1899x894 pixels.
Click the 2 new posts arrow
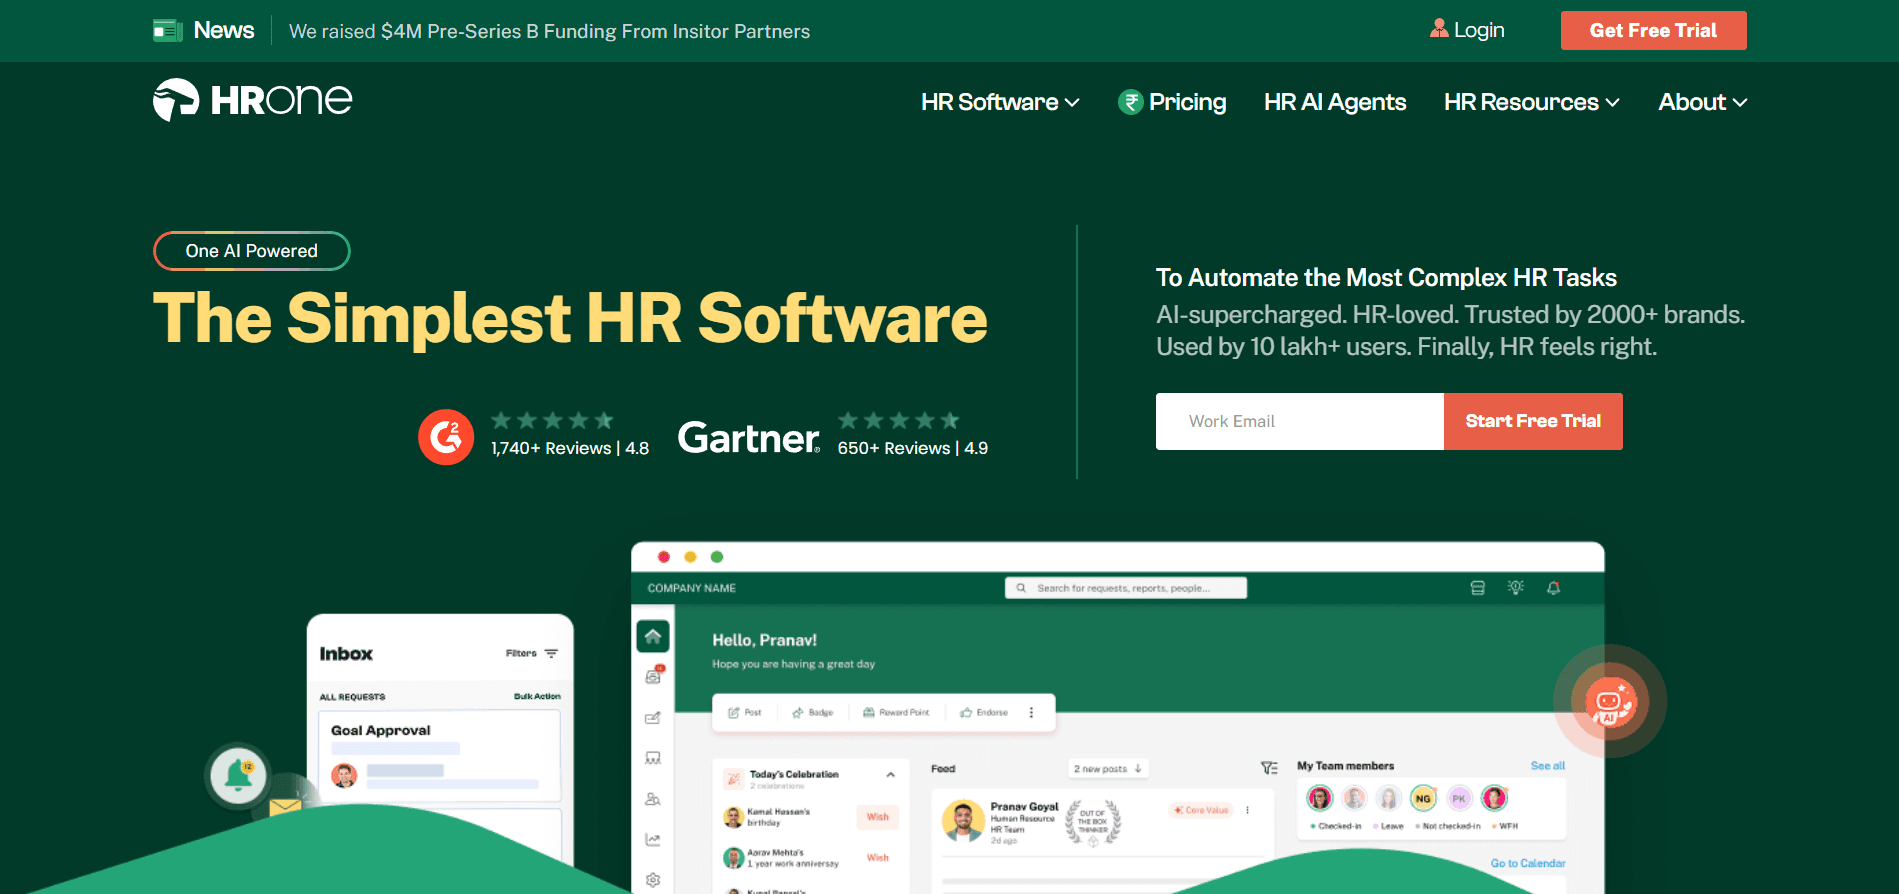(x=1138, y=769)
